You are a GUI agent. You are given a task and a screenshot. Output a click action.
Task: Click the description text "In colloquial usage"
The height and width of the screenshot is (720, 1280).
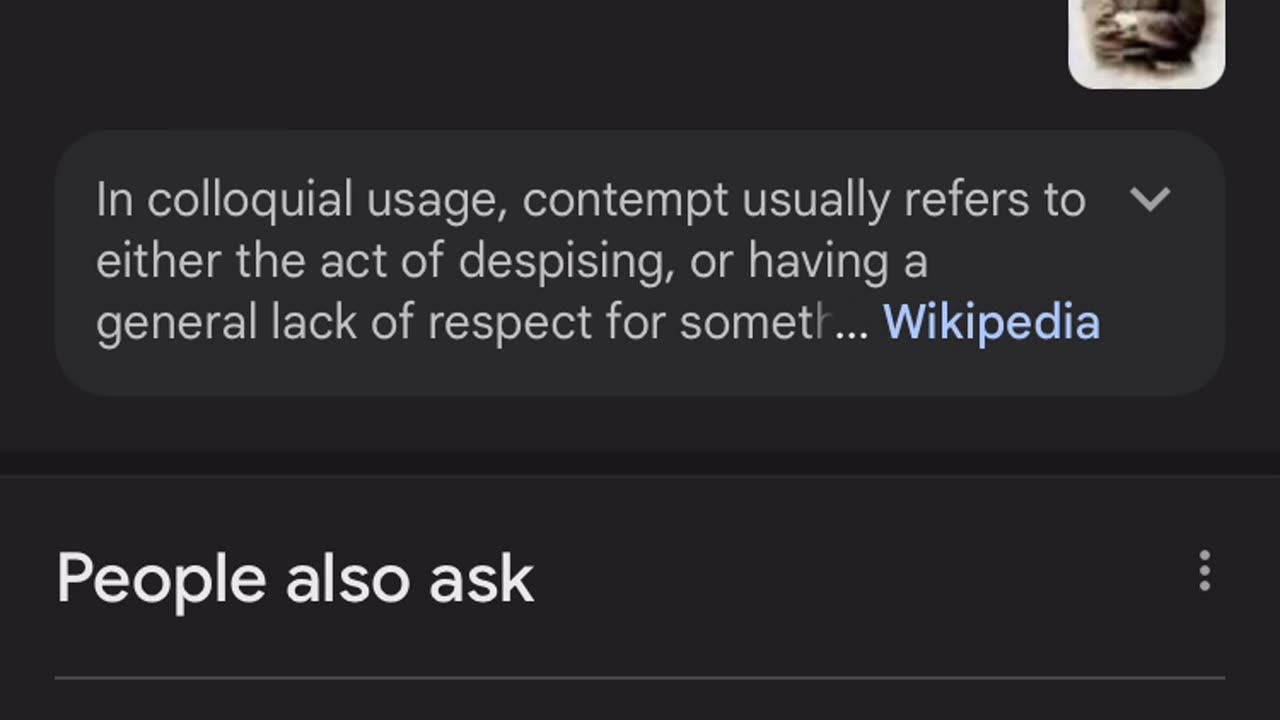pyautogui.click(x=223, y=200)
